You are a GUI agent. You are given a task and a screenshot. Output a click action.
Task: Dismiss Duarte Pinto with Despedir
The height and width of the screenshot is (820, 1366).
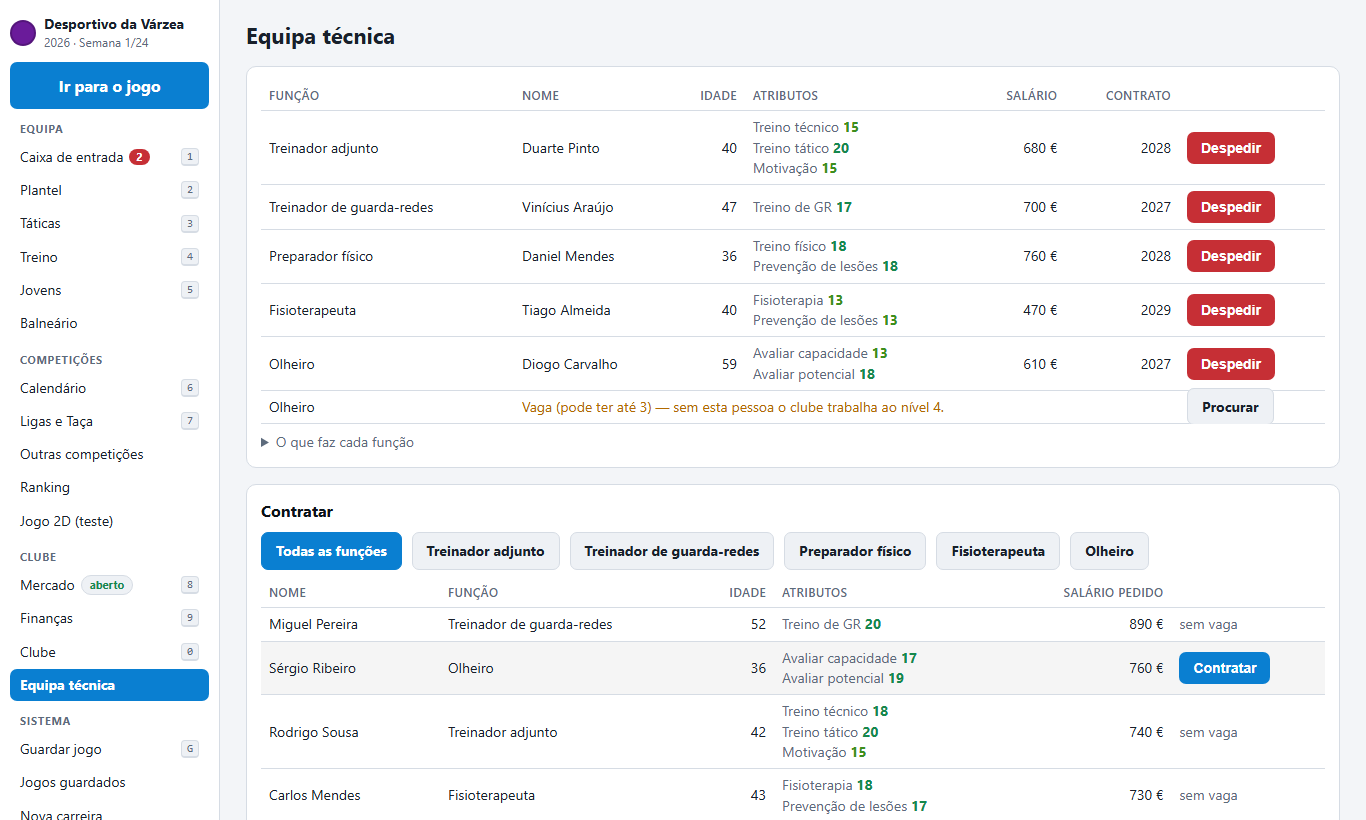point(1230,148)
